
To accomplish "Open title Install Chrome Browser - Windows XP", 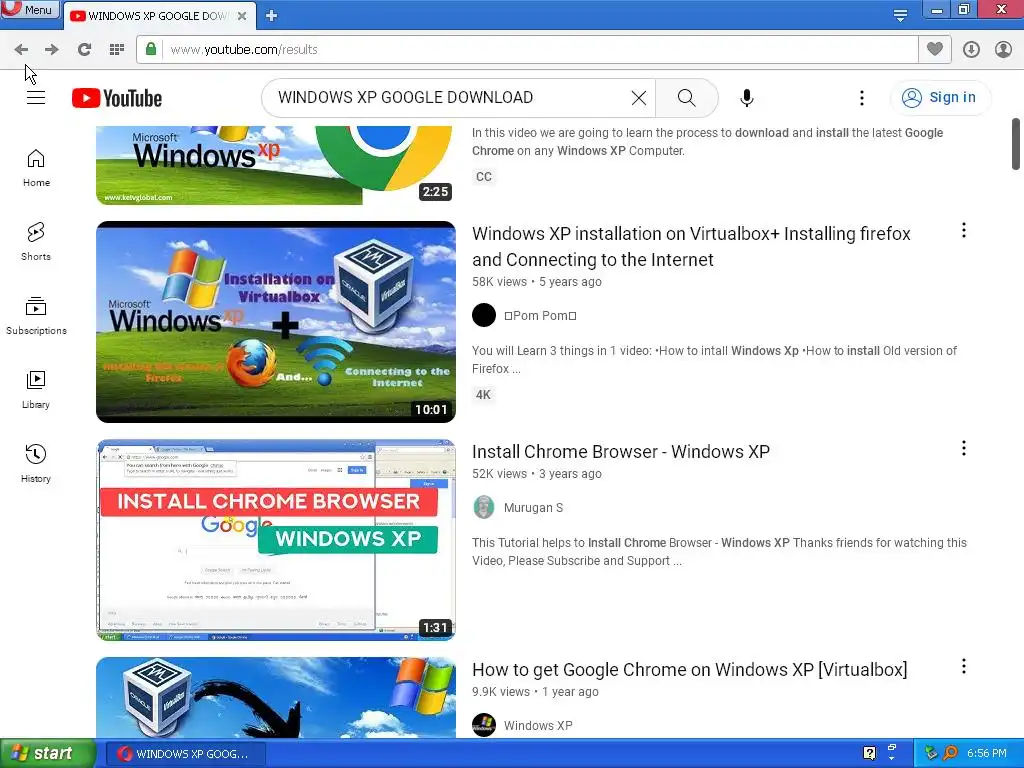I will point(620,452).
